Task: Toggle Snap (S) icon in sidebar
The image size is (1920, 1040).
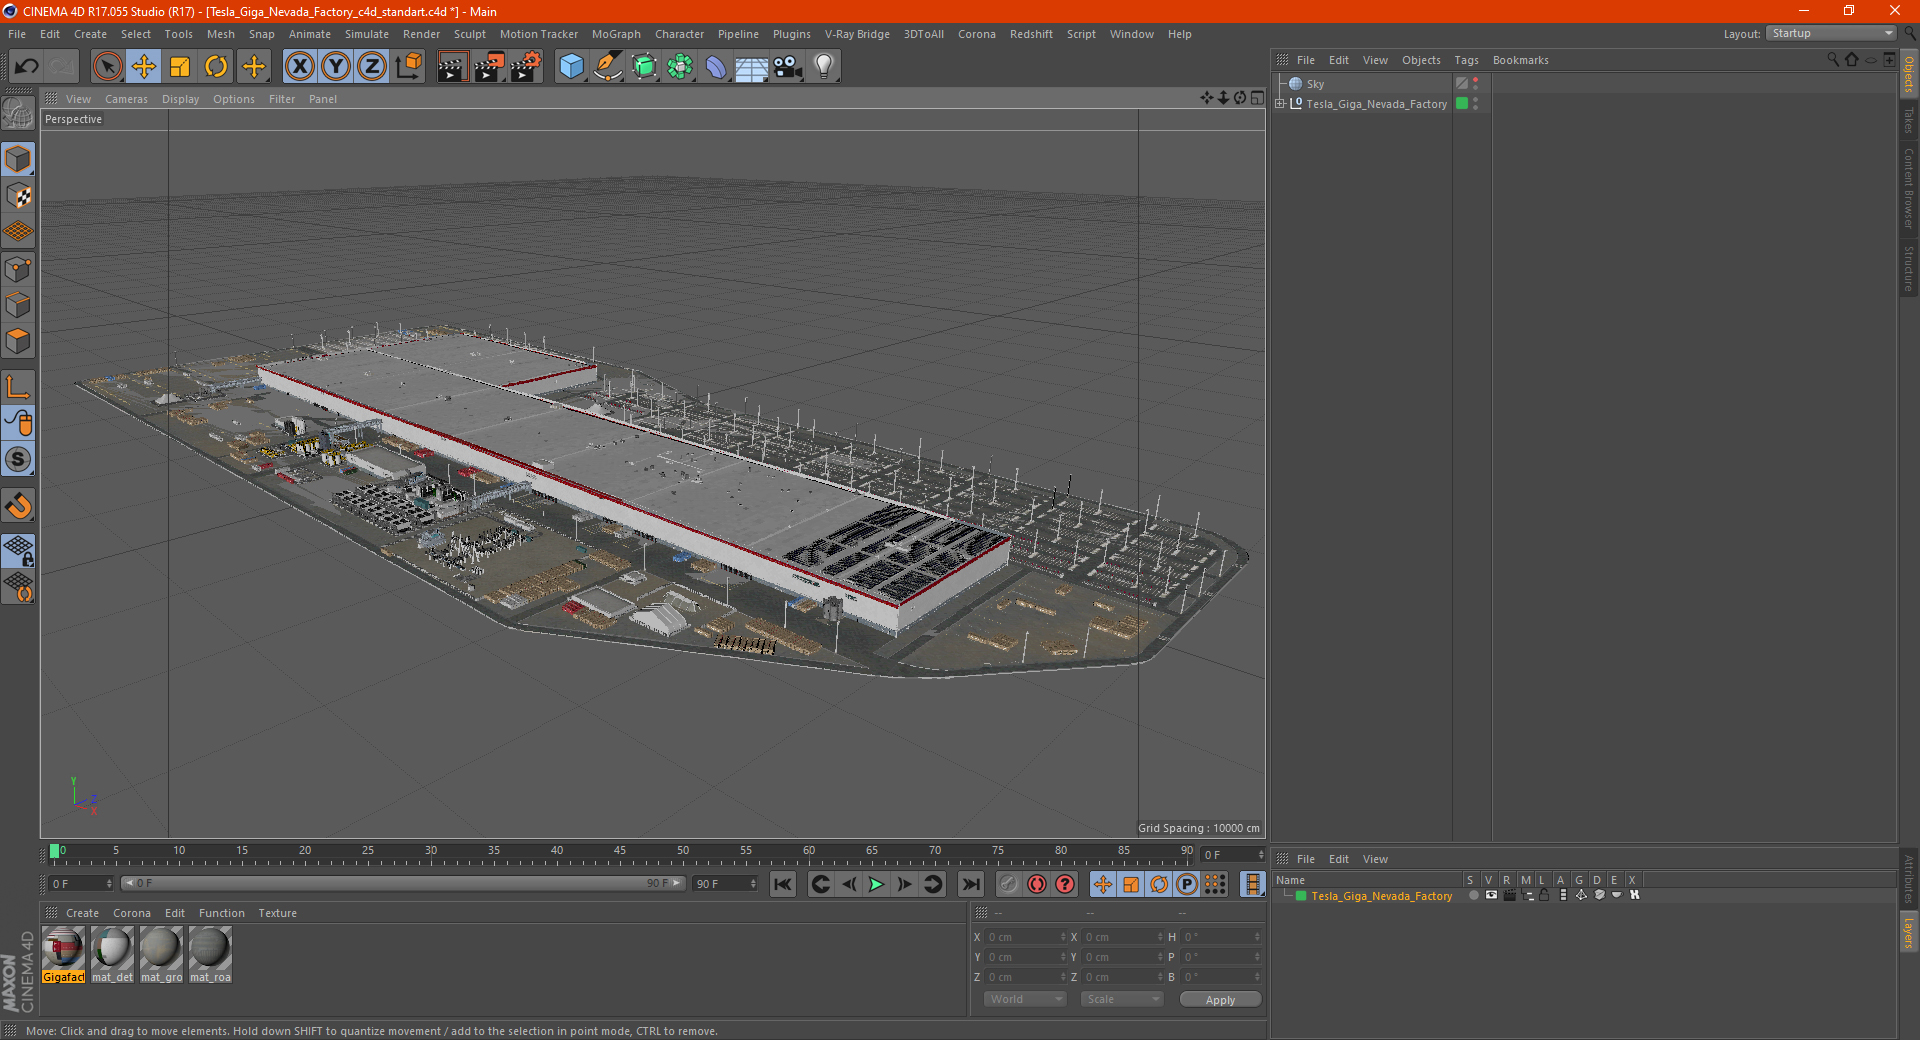Action: click(18, 460)
